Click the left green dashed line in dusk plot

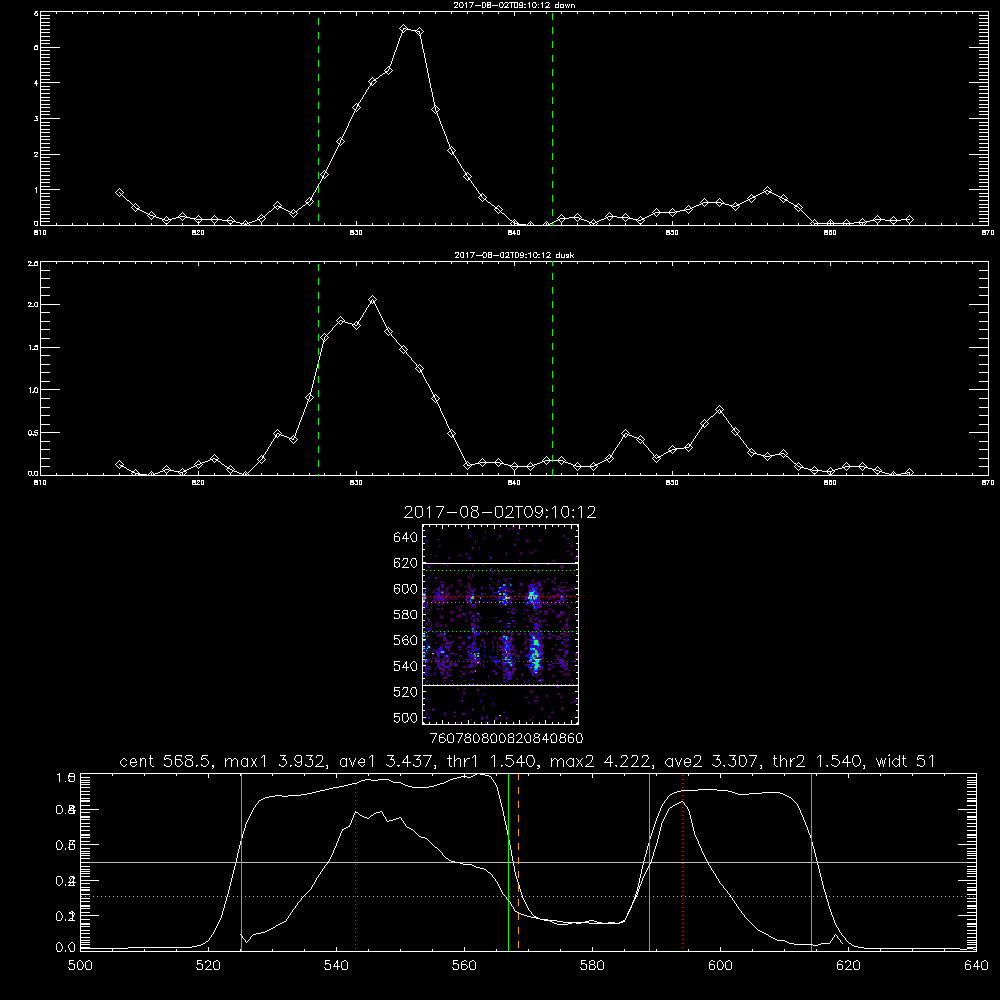pos(318,368)
